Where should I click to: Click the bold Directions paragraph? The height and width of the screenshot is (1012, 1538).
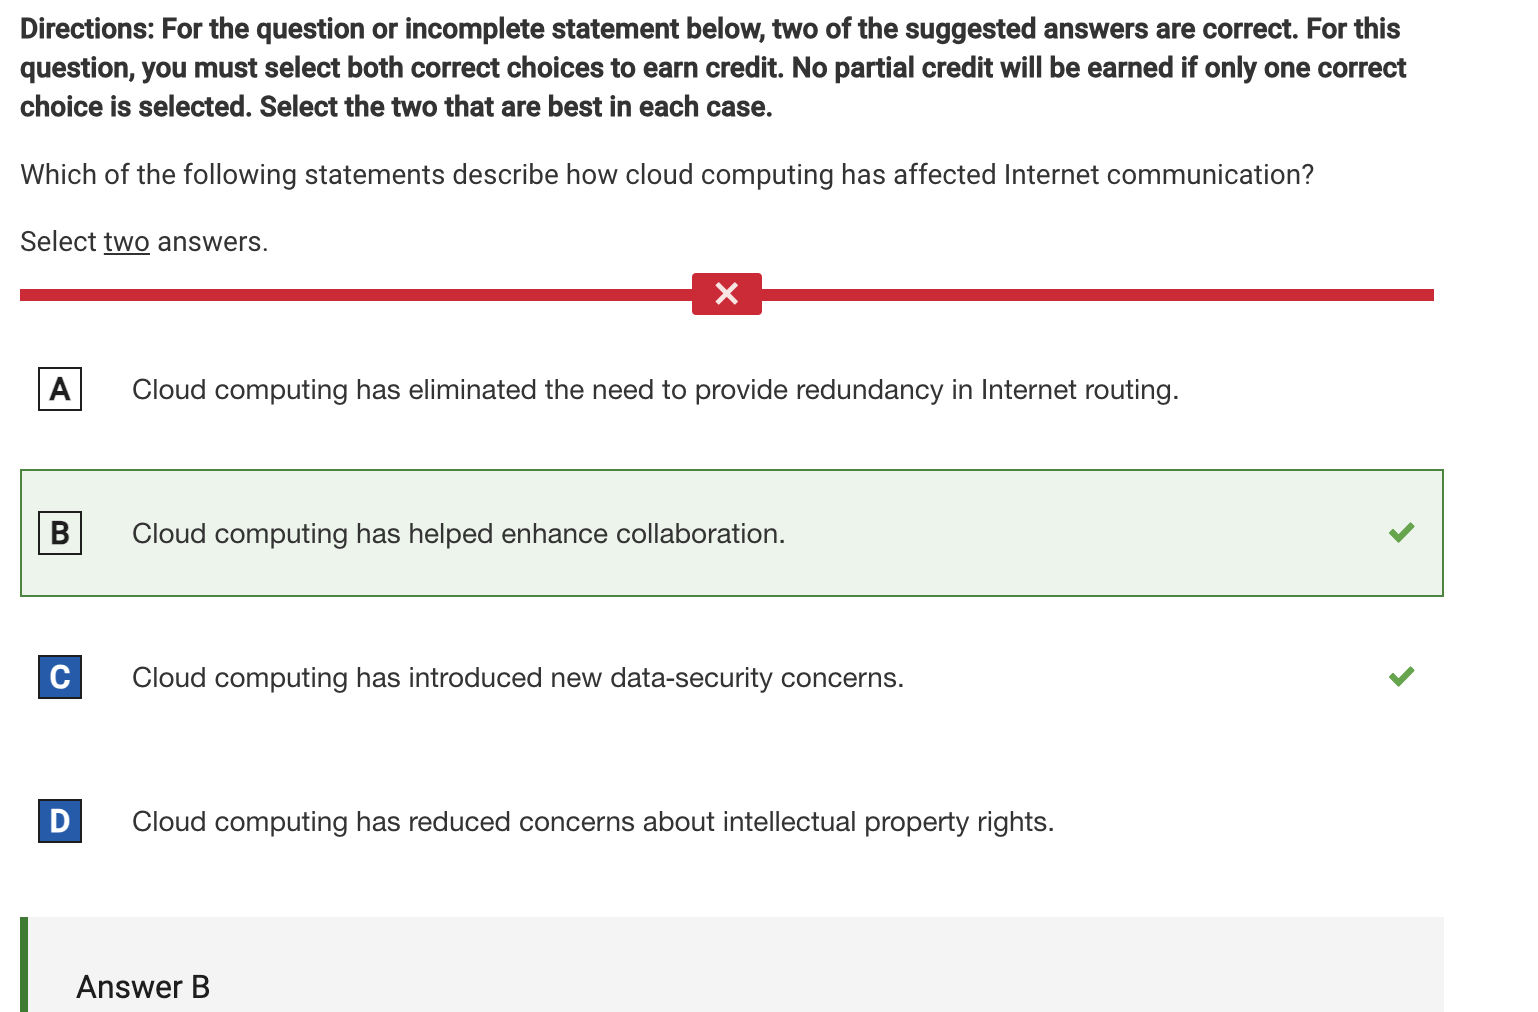pyautogui.click(x=713, y=68)
